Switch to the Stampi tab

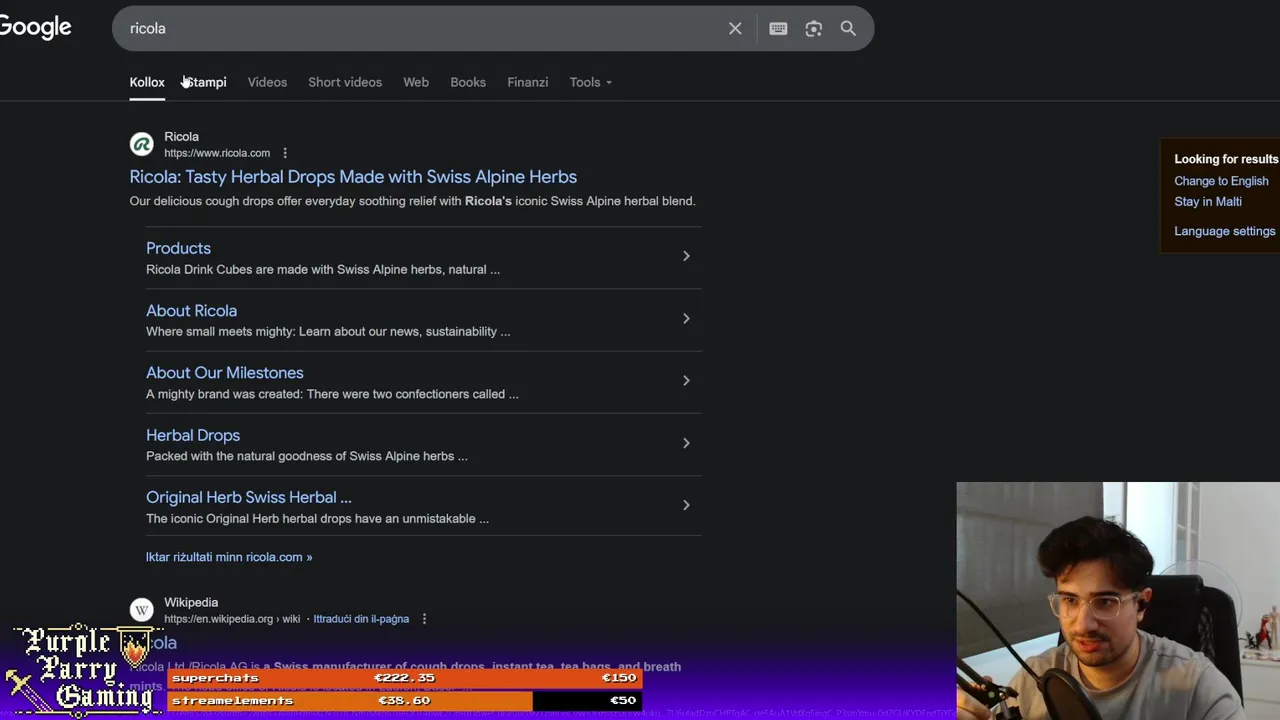tap(205, 82)
